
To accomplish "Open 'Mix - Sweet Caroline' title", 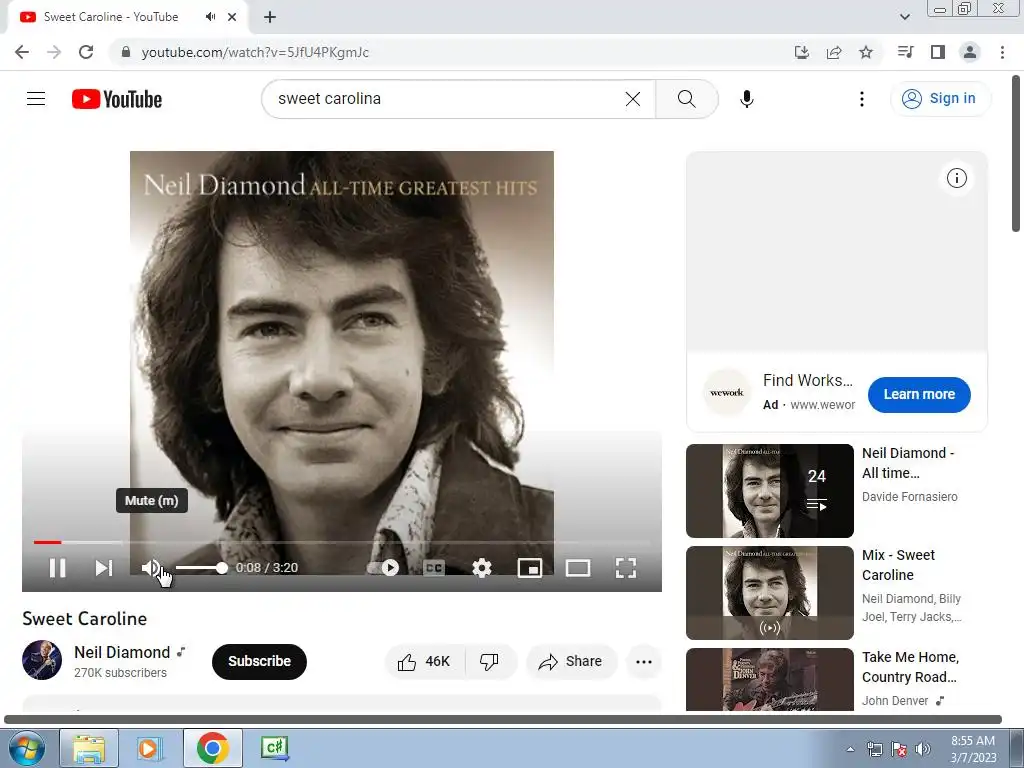I will tap(899, 565).
